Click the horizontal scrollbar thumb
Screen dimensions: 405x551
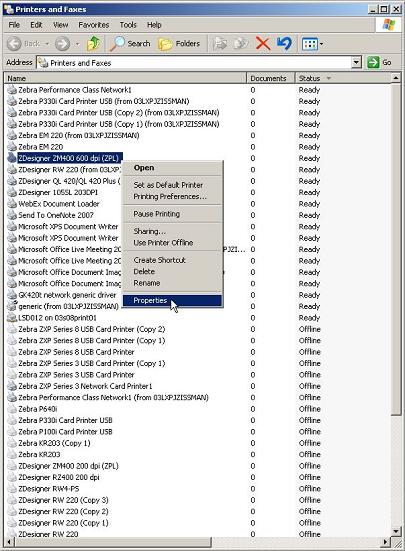[x=112, y=542]
